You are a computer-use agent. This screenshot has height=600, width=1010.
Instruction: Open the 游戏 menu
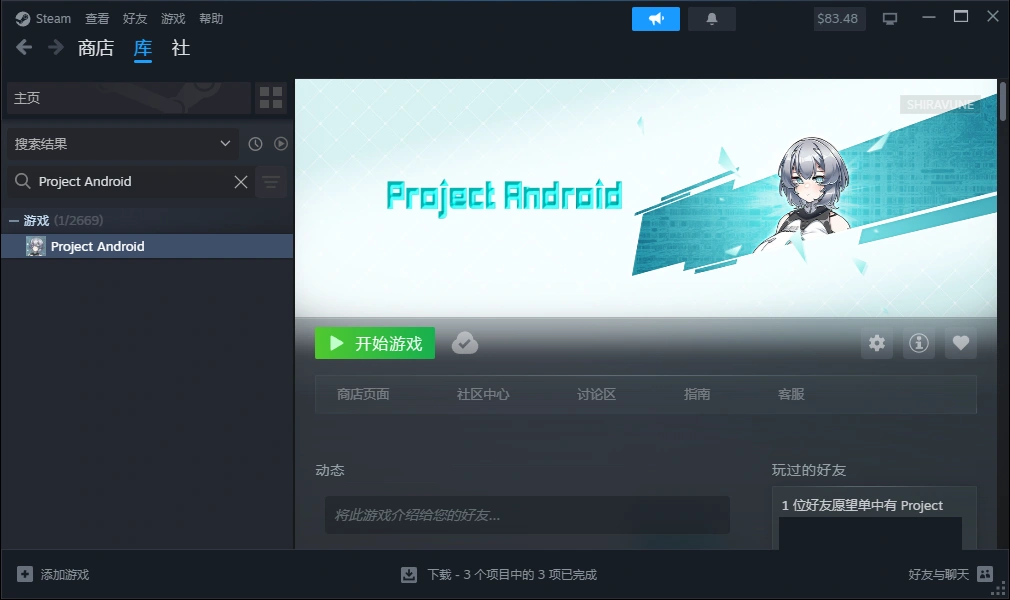tap(173, 19)
